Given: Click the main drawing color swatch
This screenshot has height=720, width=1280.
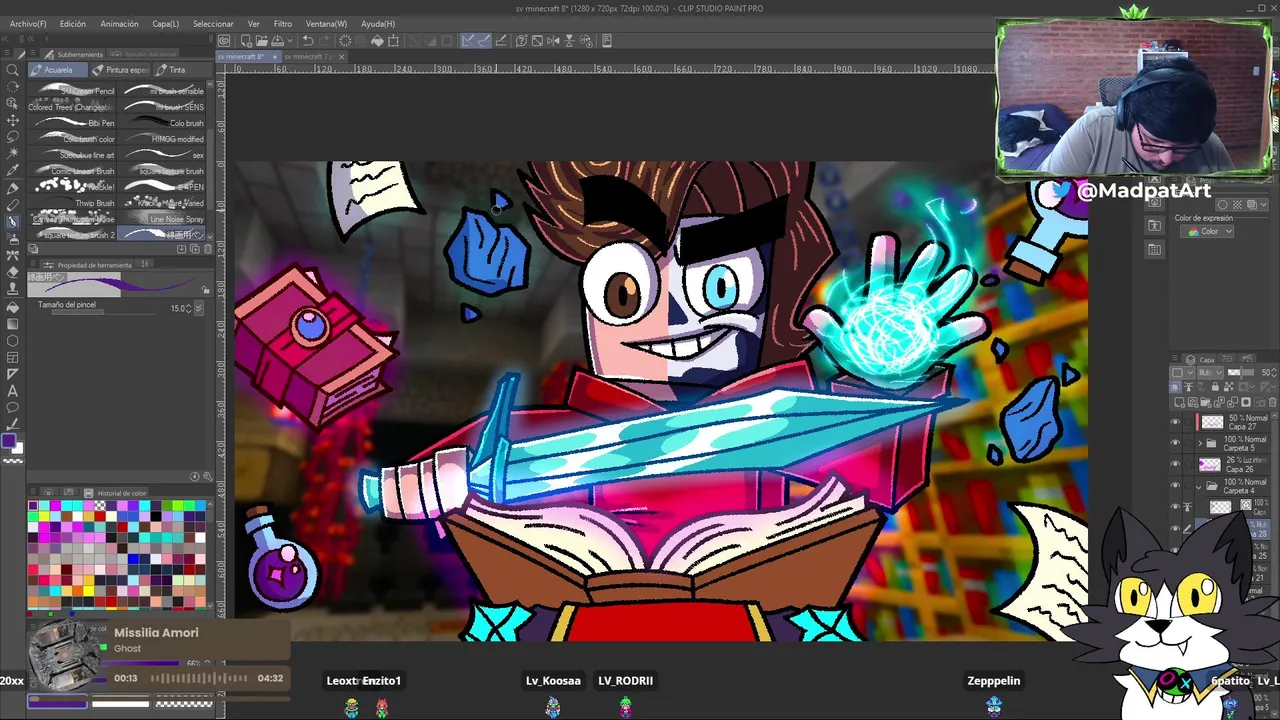Looking at the screenshot, I should 9,441.
